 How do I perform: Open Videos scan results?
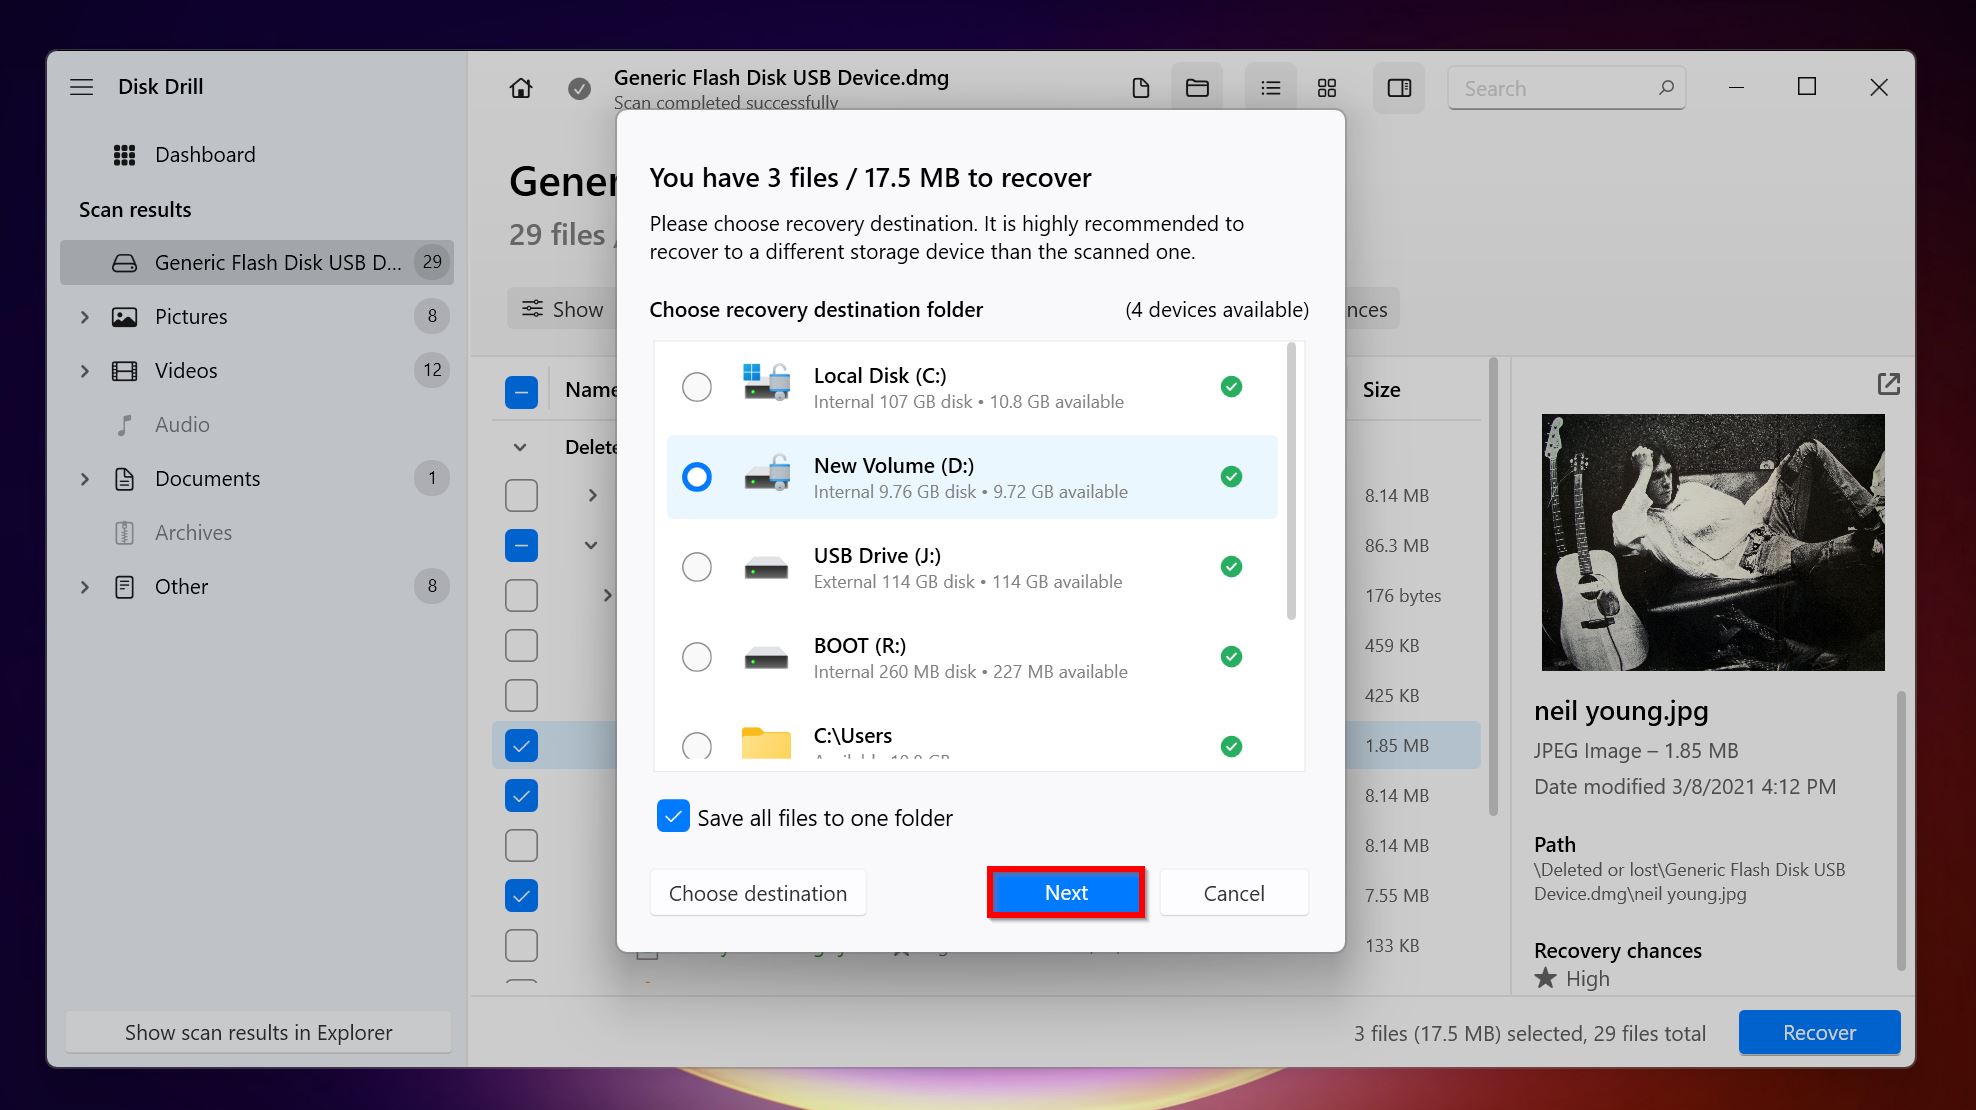(257, 371)
